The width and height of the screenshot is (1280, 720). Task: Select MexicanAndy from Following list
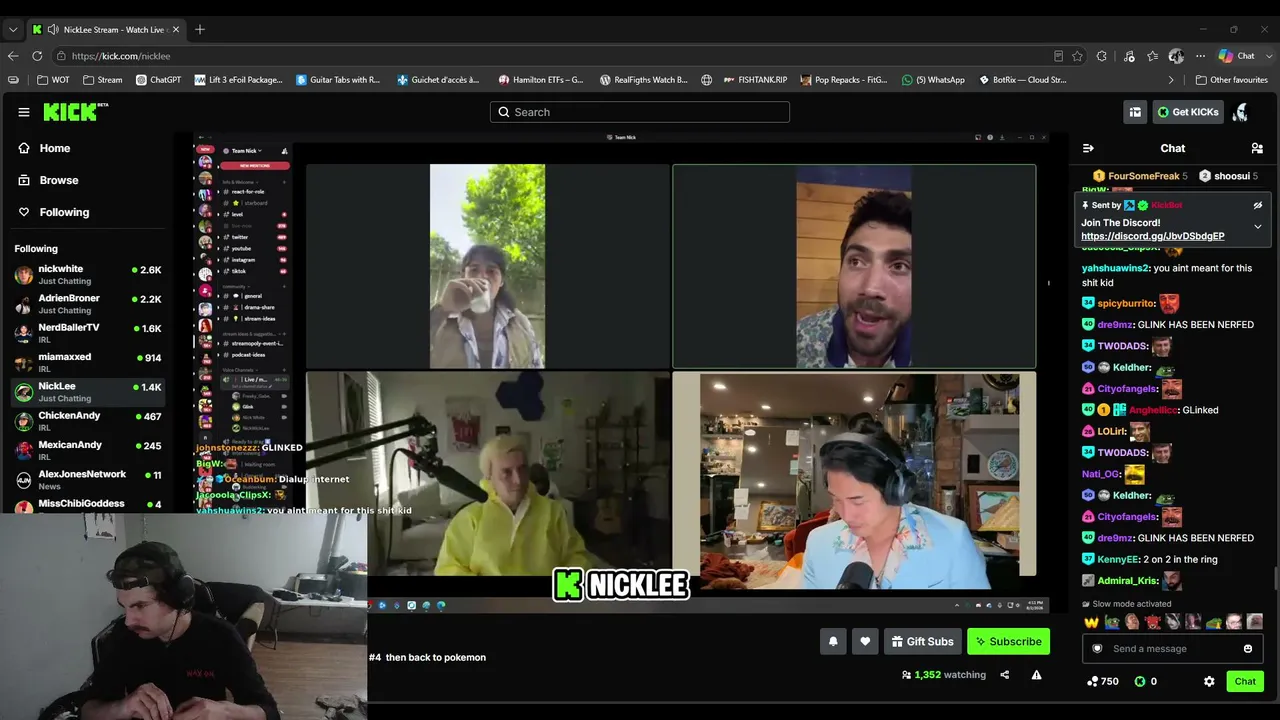pyautogui.click(x=88, y=450)
